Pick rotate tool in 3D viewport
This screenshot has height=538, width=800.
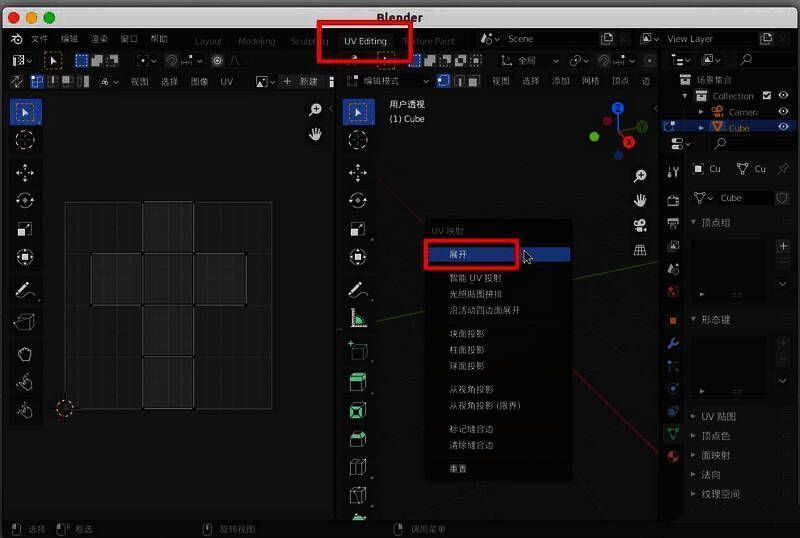pyautogui.click(x=358, y=201)
